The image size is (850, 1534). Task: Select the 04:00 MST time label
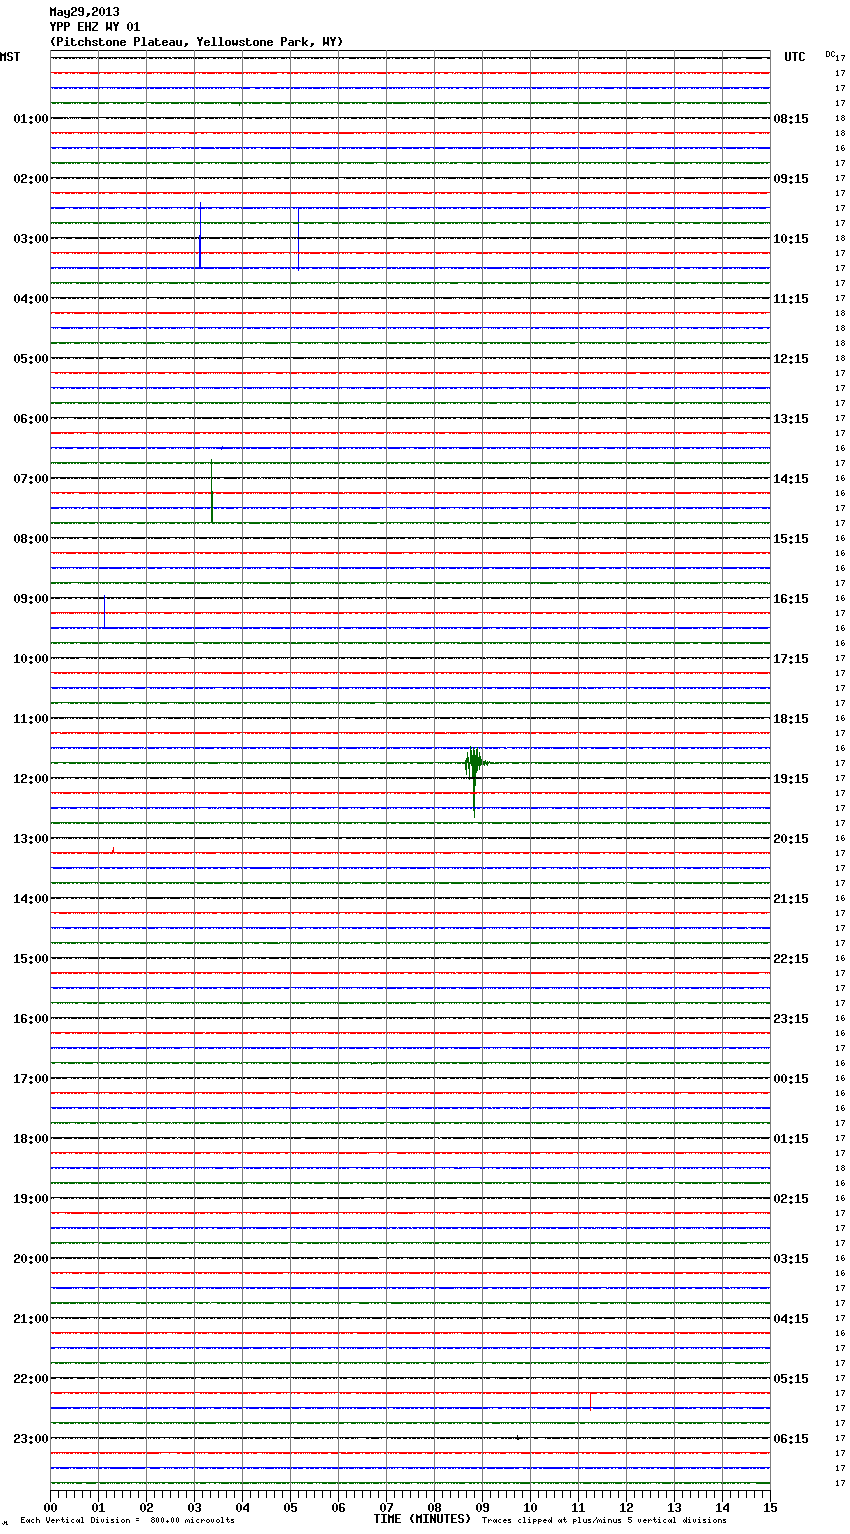click(31, 299)
